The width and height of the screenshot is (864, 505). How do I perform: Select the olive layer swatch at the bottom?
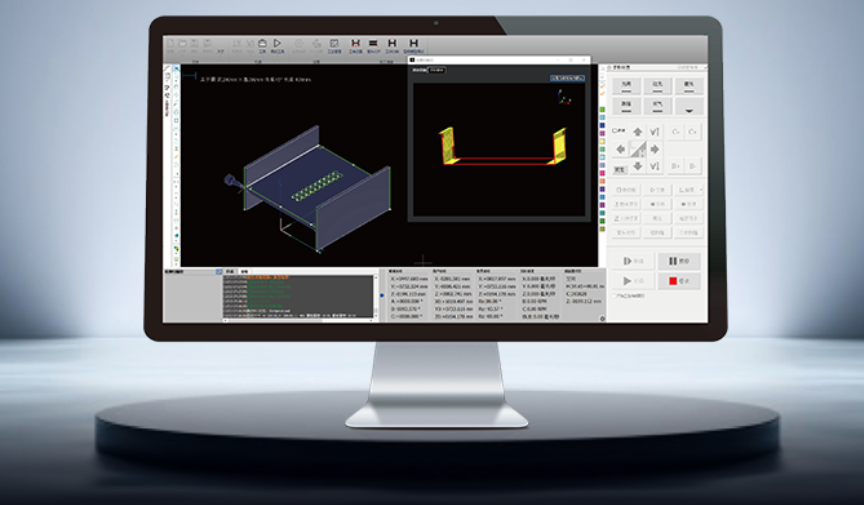[602, 229]
